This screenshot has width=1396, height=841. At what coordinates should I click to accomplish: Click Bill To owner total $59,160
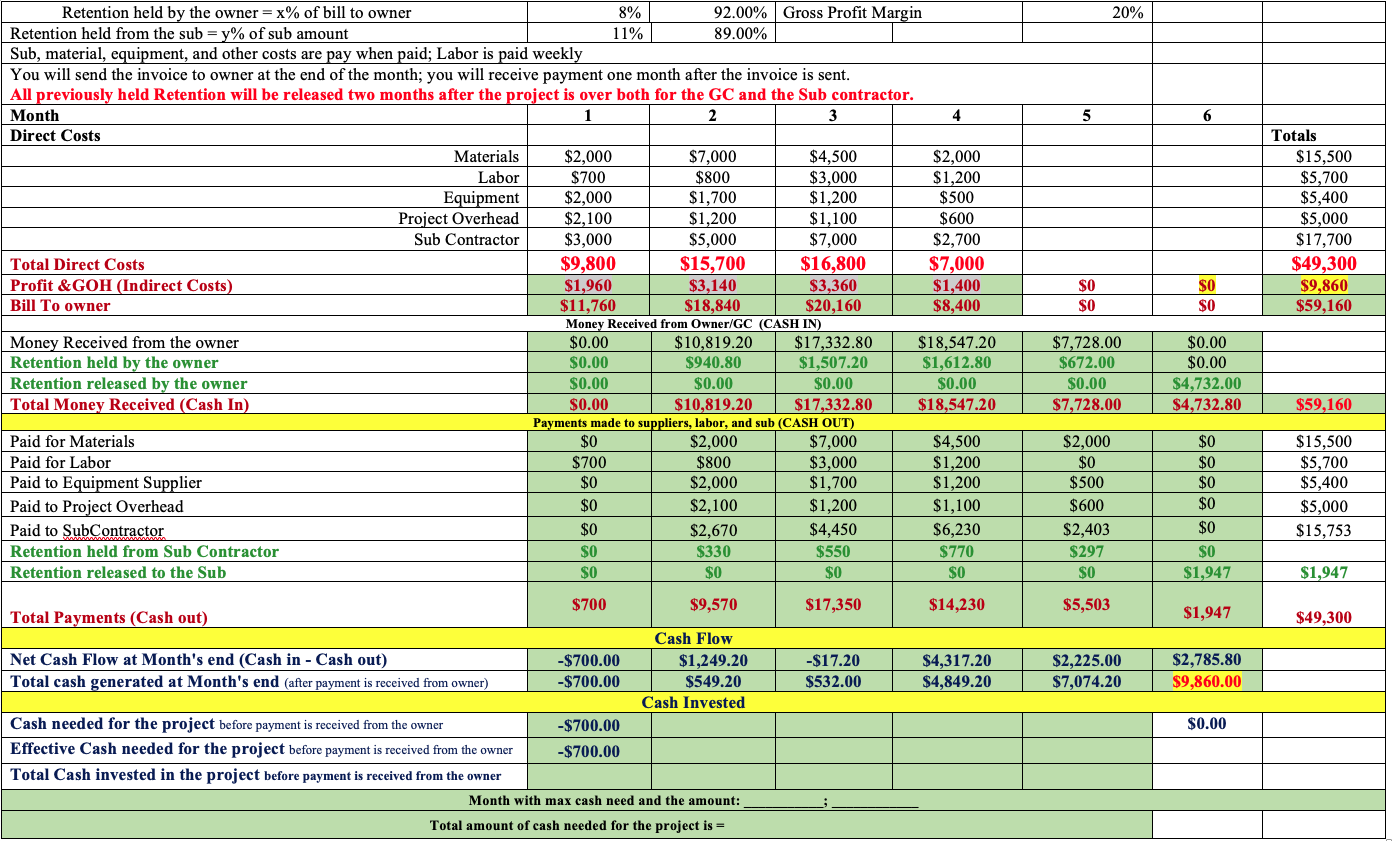[x=1324, y=305]
